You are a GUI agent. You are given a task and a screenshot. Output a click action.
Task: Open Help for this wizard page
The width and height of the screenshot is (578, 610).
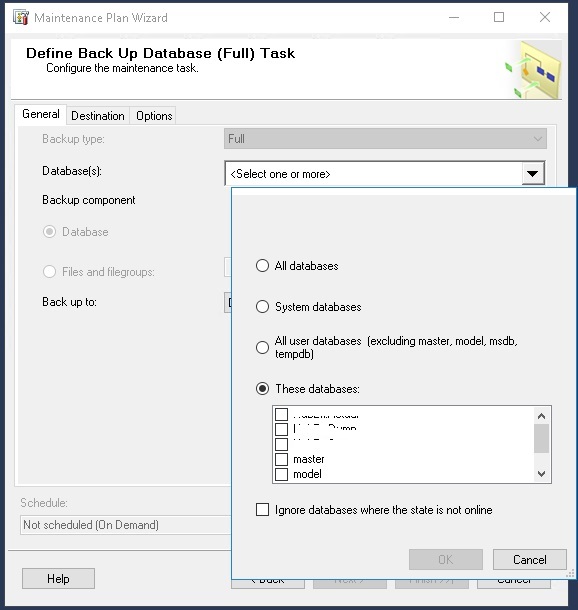[x=58, y=578]
